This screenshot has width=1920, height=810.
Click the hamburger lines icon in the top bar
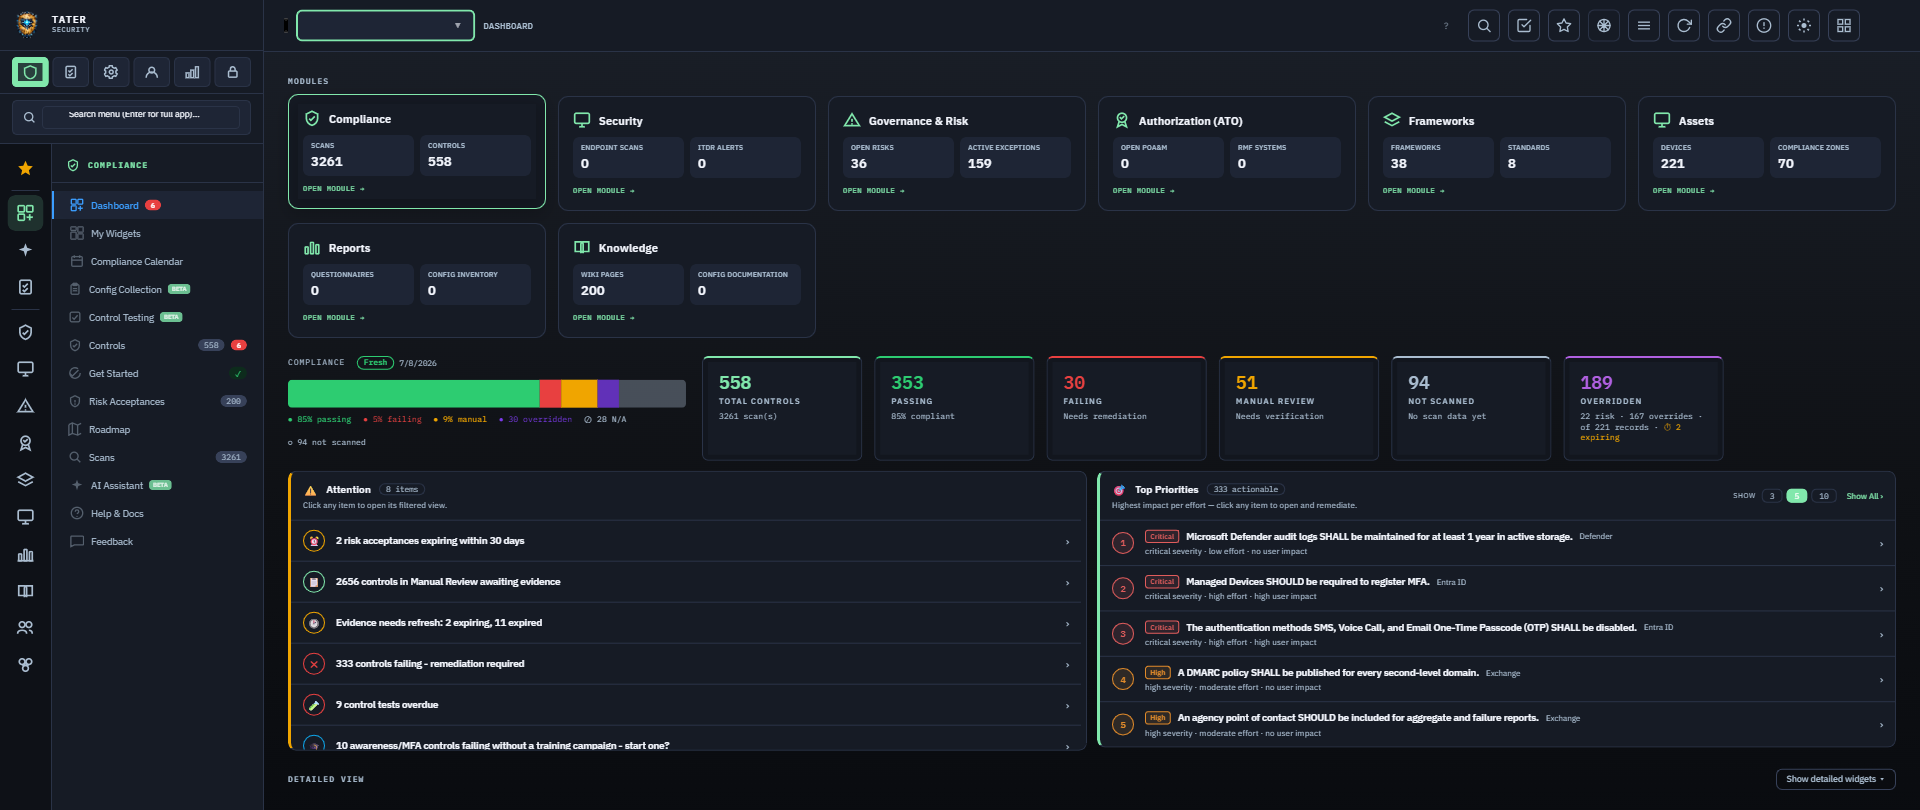[x=1644, y=26]
